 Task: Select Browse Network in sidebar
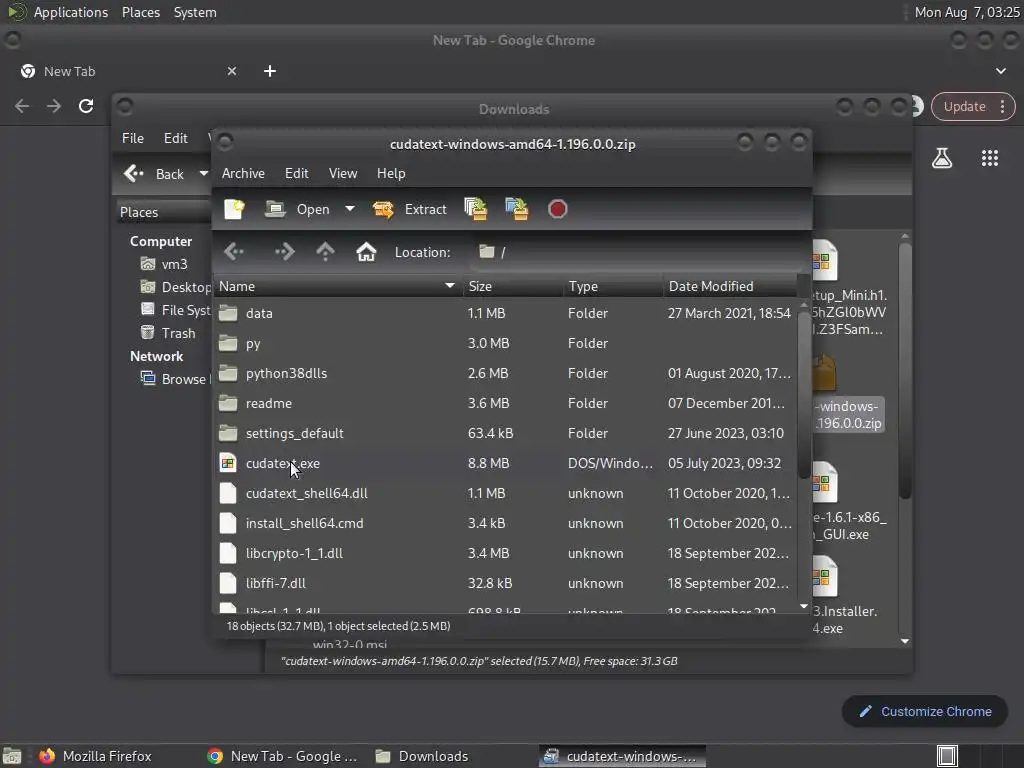[x=175, y=379]
